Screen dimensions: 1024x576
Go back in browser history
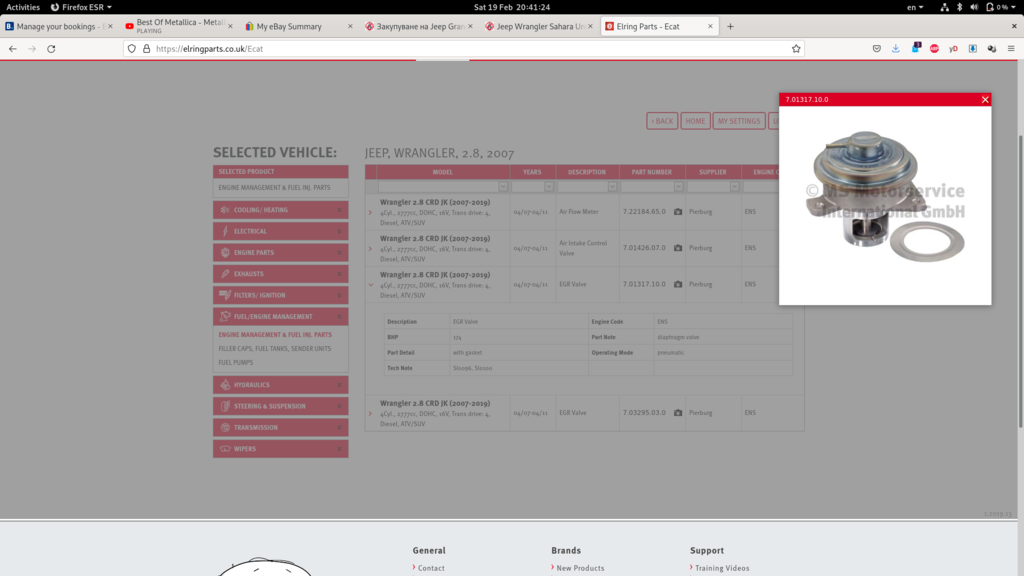tap(12, 48)
